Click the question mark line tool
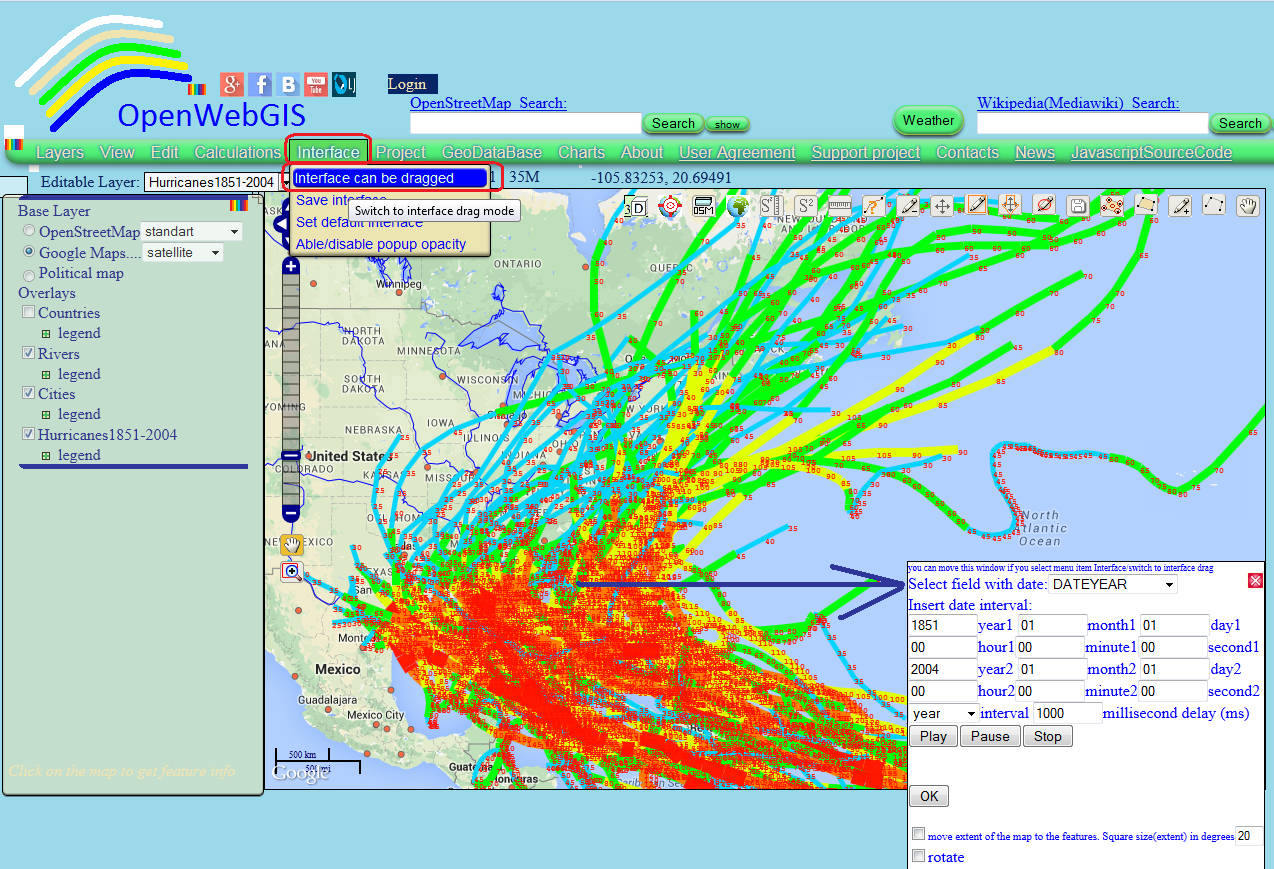1274x869 pixels. click(x=873, y=206)
